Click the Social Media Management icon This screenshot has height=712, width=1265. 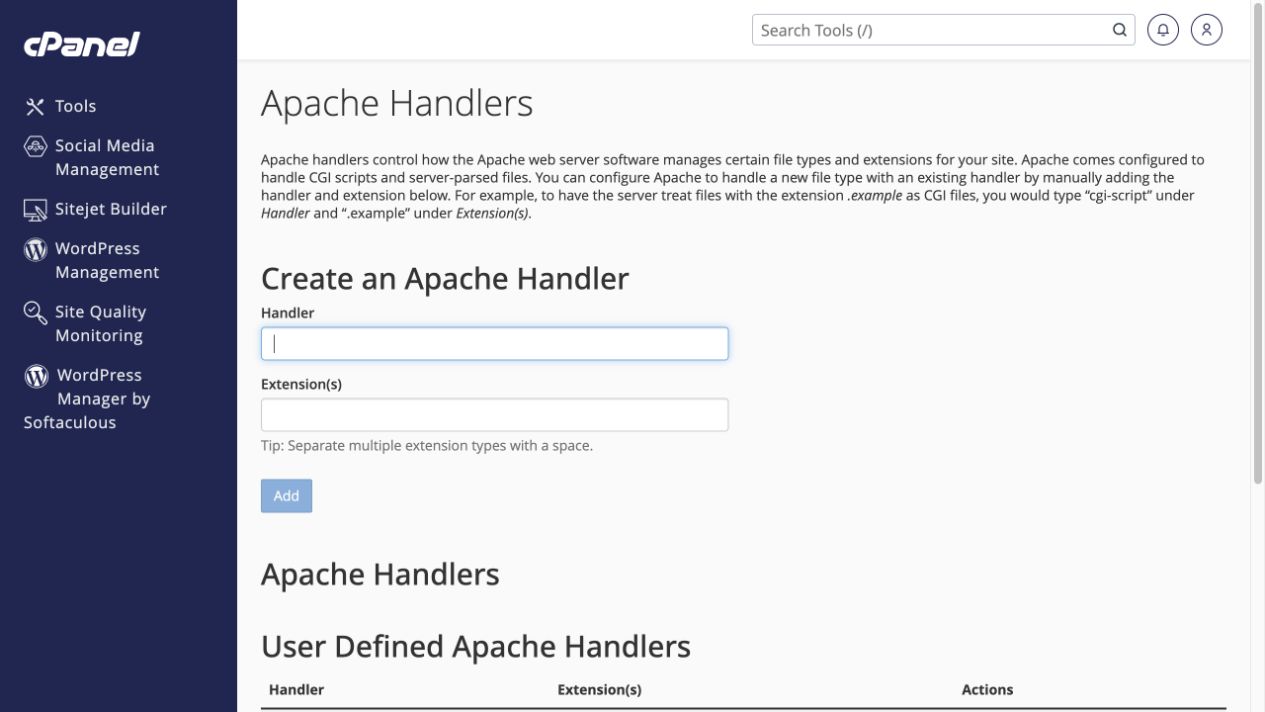pyautogui.click(x=35, y=146)
